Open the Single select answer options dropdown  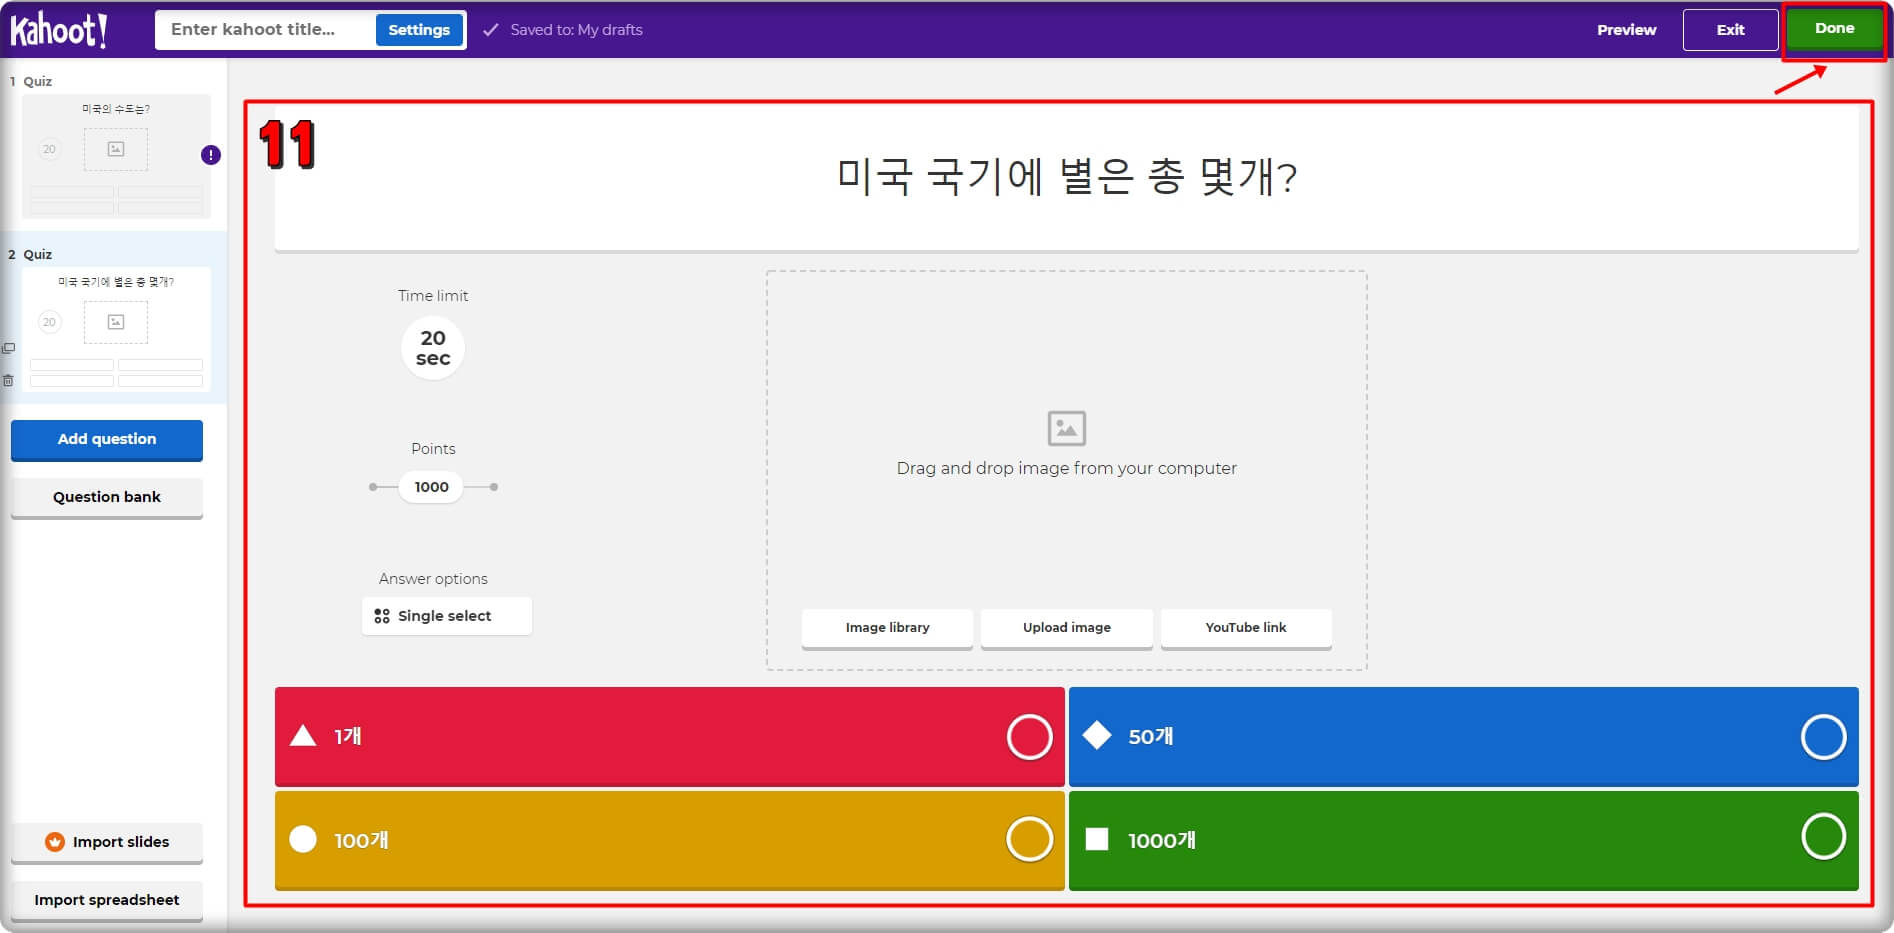446,616
